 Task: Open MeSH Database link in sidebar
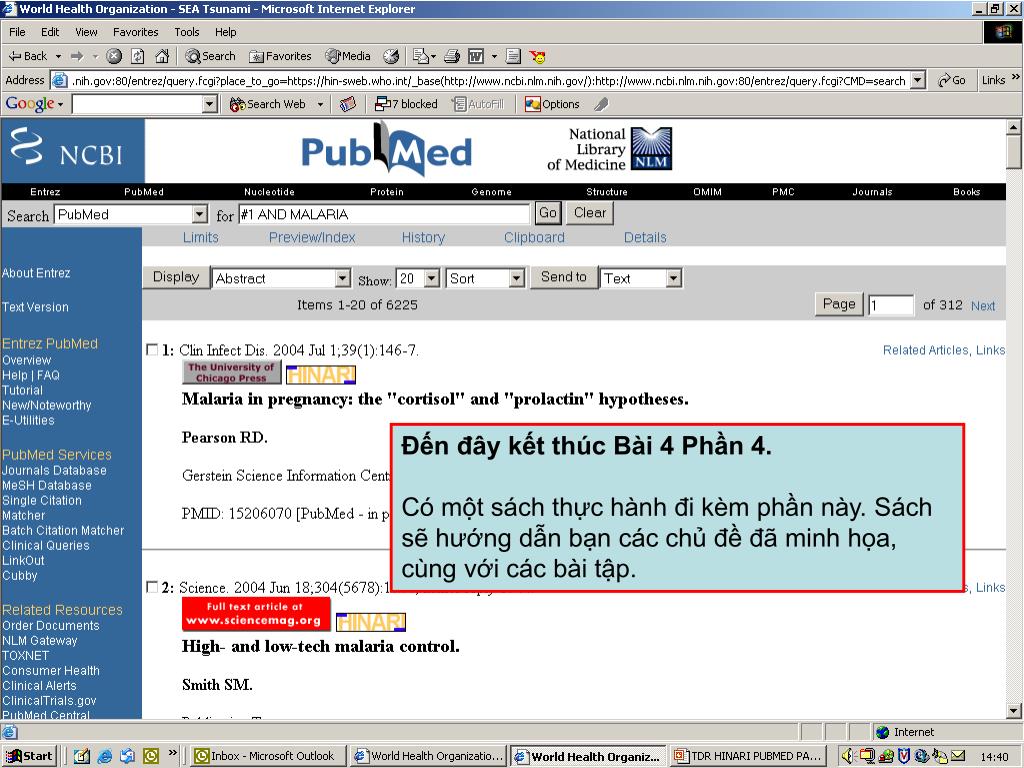click(x=46, y=485)
